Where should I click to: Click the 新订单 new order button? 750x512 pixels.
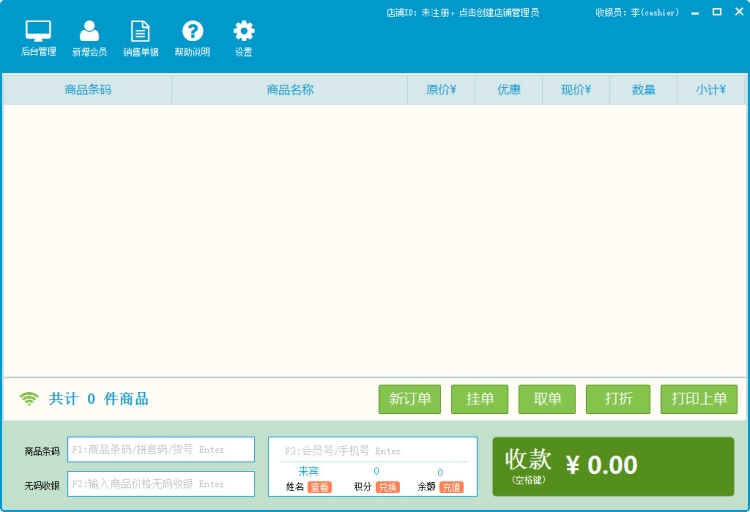click(x=409, y=399)
